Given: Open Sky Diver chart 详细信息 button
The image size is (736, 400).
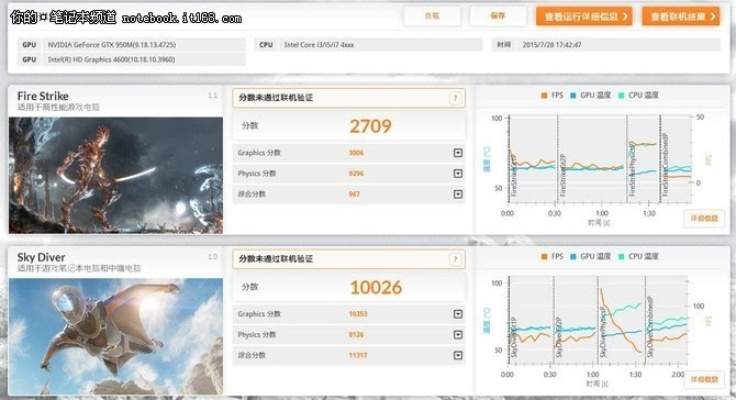Looking at the screenshot, I should pos(704,379).
